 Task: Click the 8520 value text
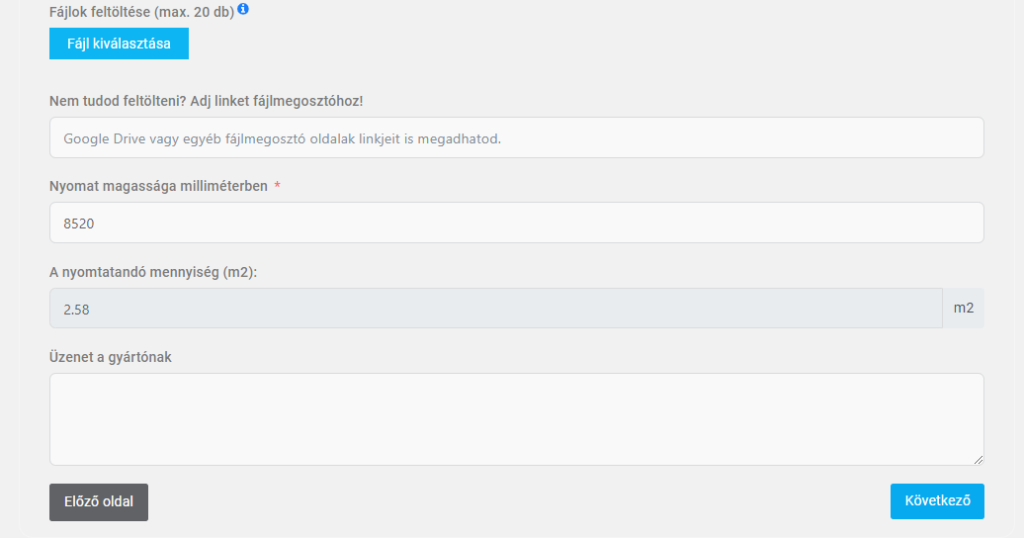79,224
